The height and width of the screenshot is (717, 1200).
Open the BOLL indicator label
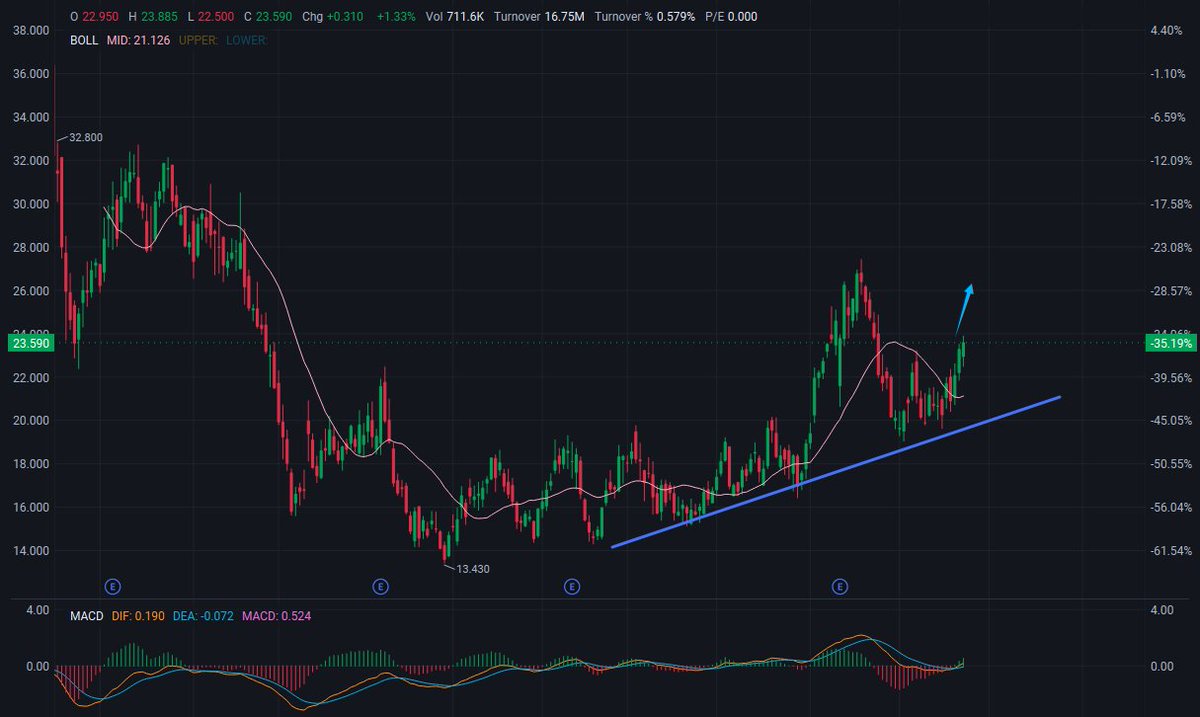click(82, 40)
